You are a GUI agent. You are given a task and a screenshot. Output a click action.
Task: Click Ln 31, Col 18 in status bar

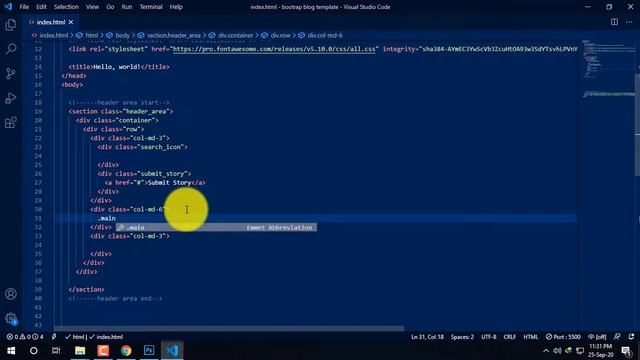pyautogui.click(x=427, y=337)
